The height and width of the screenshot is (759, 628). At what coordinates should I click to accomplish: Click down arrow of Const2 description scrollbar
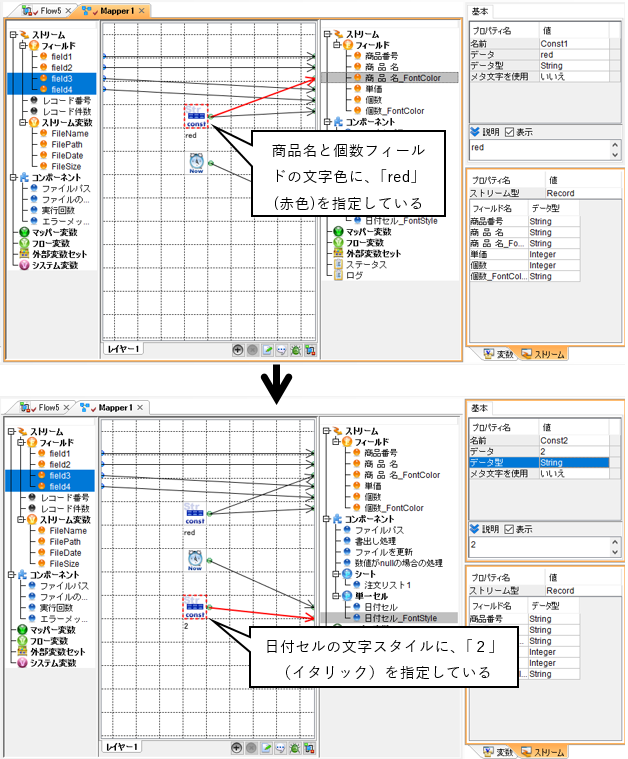pyautogui.click(x=615, y=552)
